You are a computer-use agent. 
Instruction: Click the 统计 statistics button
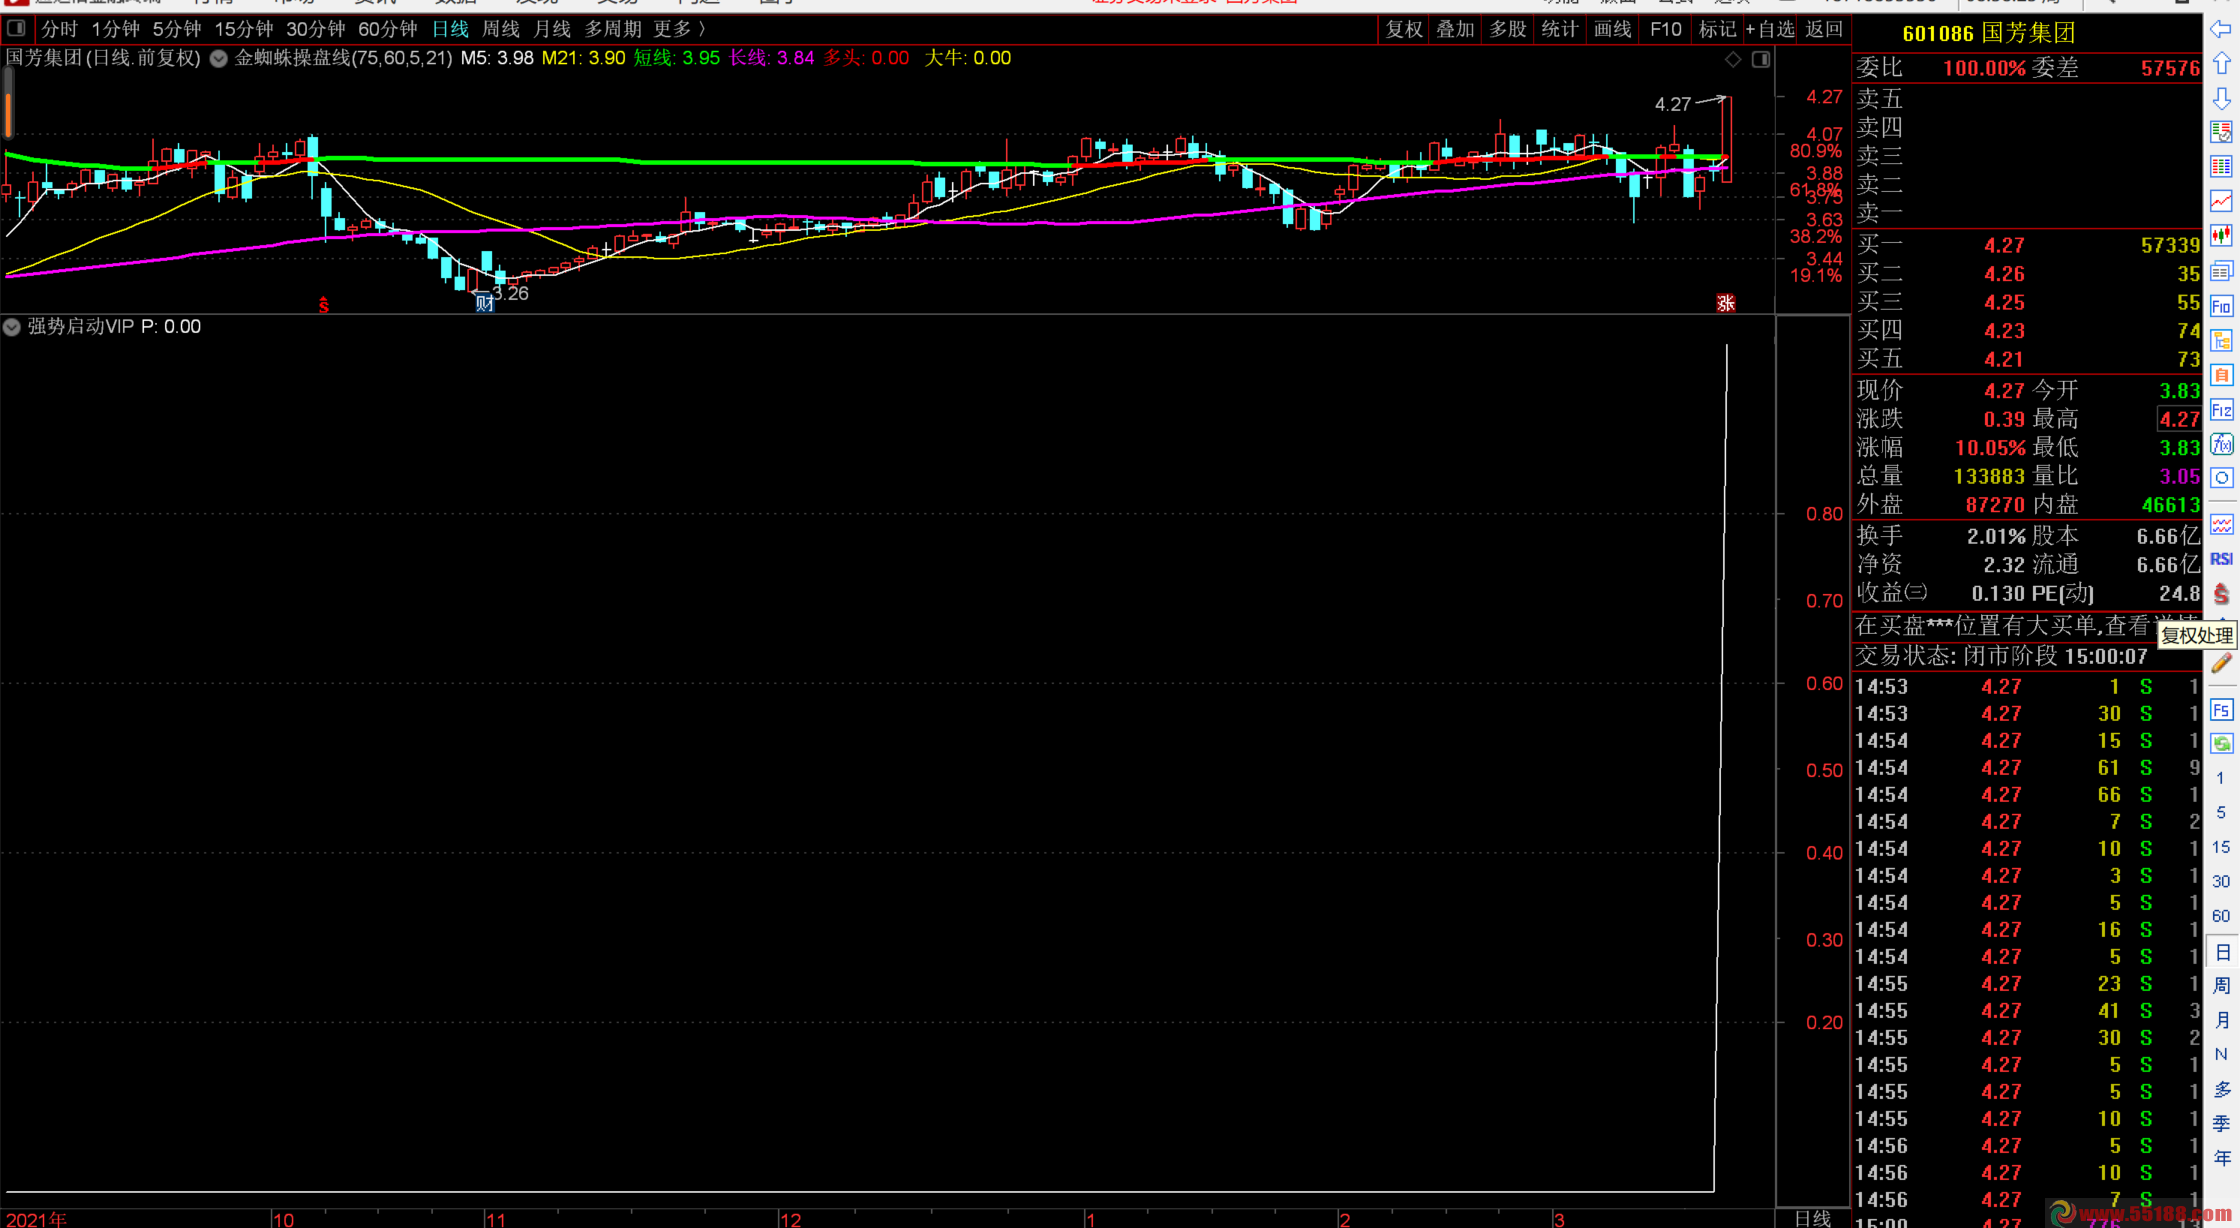coord(1560,29)
